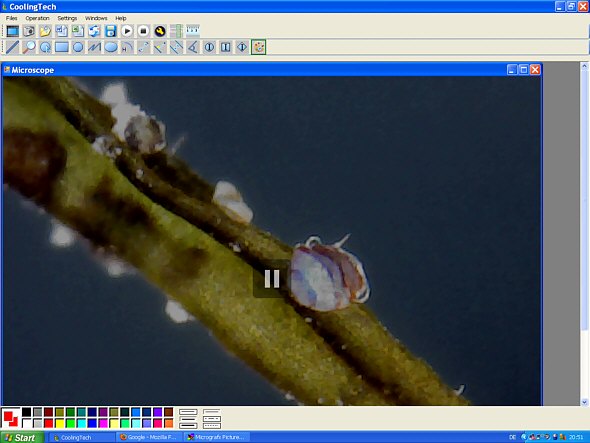Screen dimensions: 590x443
Task: Switch to Google Mozilla Firefox taskbar button
Action: click(149, 437)
